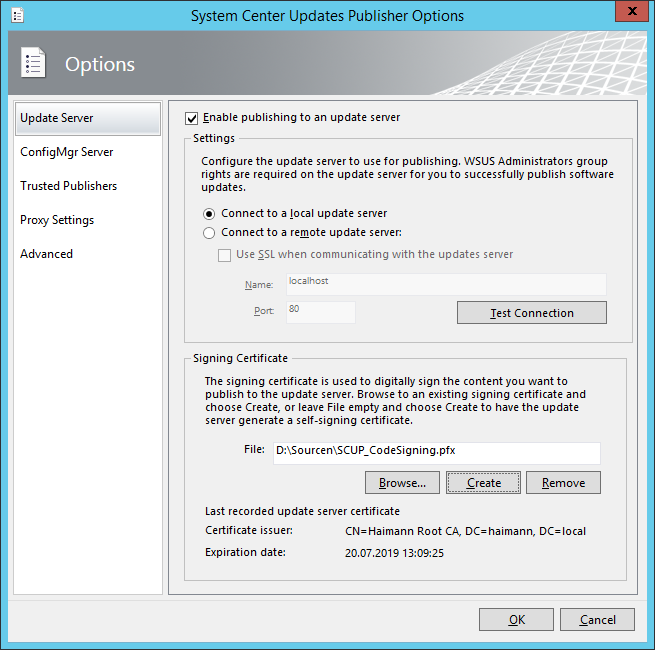Click the Options header list icon
655x650 pixels.
33,63
